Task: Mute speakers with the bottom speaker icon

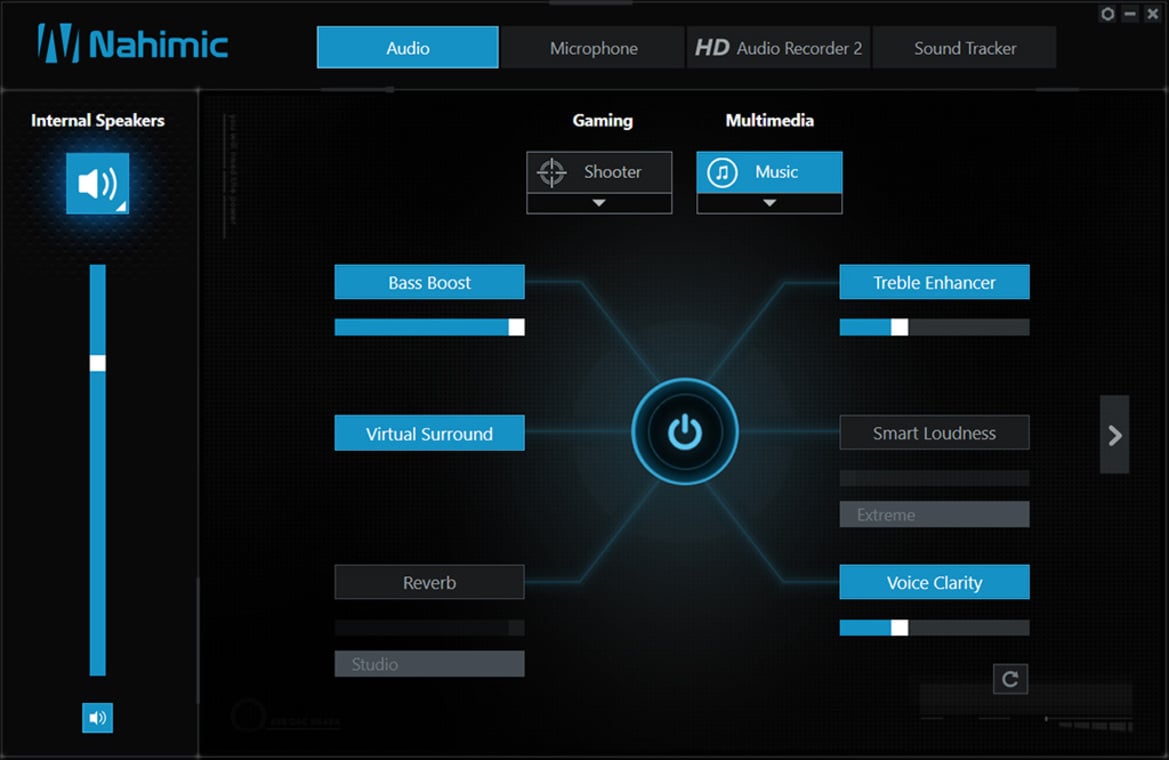Action: (98, 717)
